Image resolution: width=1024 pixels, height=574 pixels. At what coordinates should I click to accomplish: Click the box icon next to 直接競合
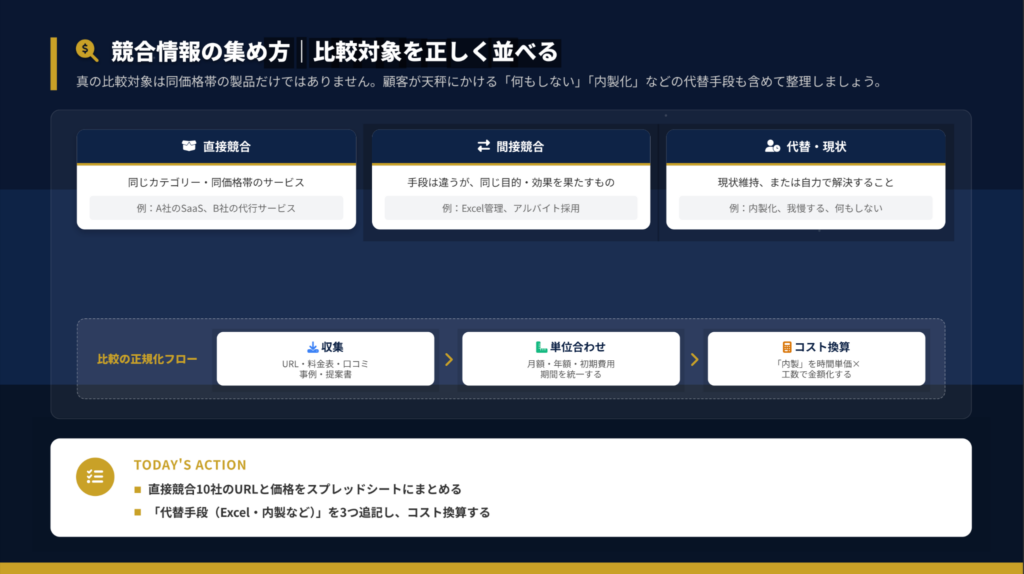tap(189, 146)
